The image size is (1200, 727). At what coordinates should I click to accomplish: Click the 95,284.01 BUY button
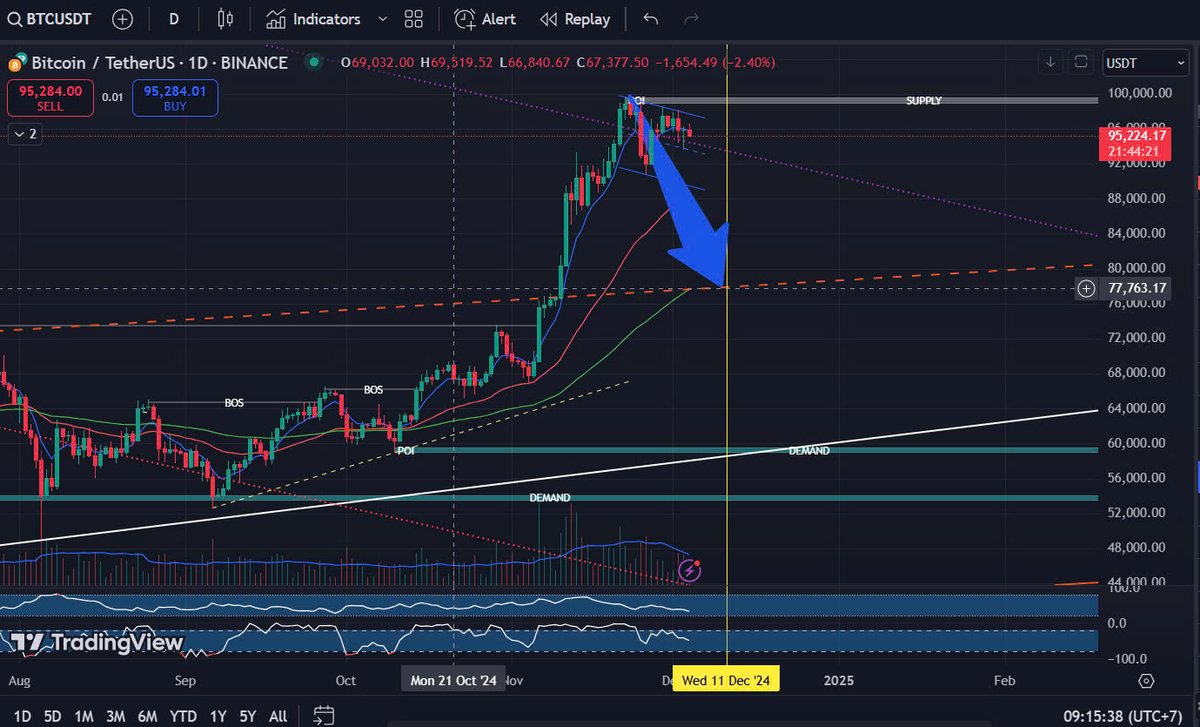[x=175, y=97]
